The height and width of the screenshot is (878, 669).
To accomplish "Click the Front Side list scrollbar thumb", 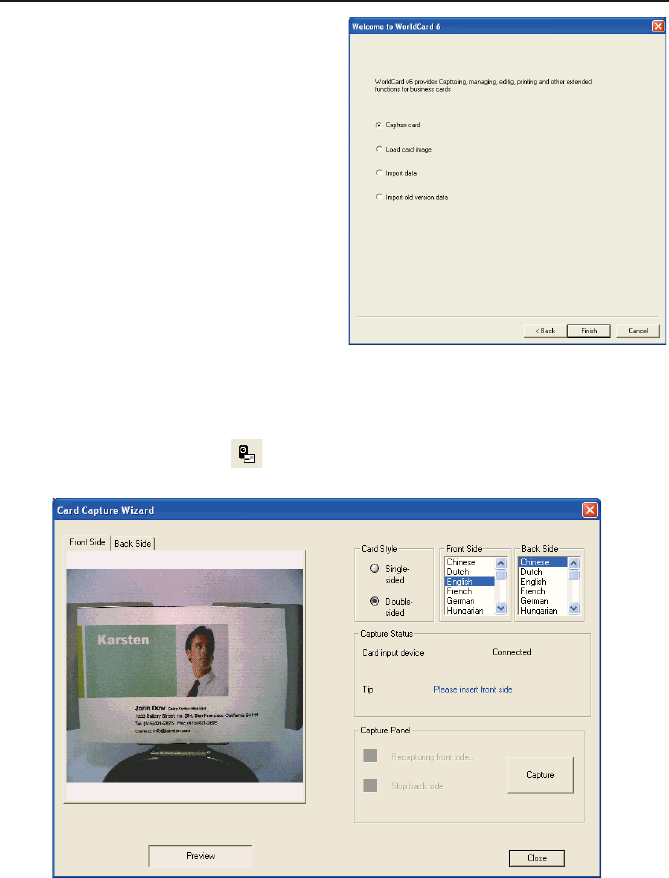I will click(x=500, y=575).
